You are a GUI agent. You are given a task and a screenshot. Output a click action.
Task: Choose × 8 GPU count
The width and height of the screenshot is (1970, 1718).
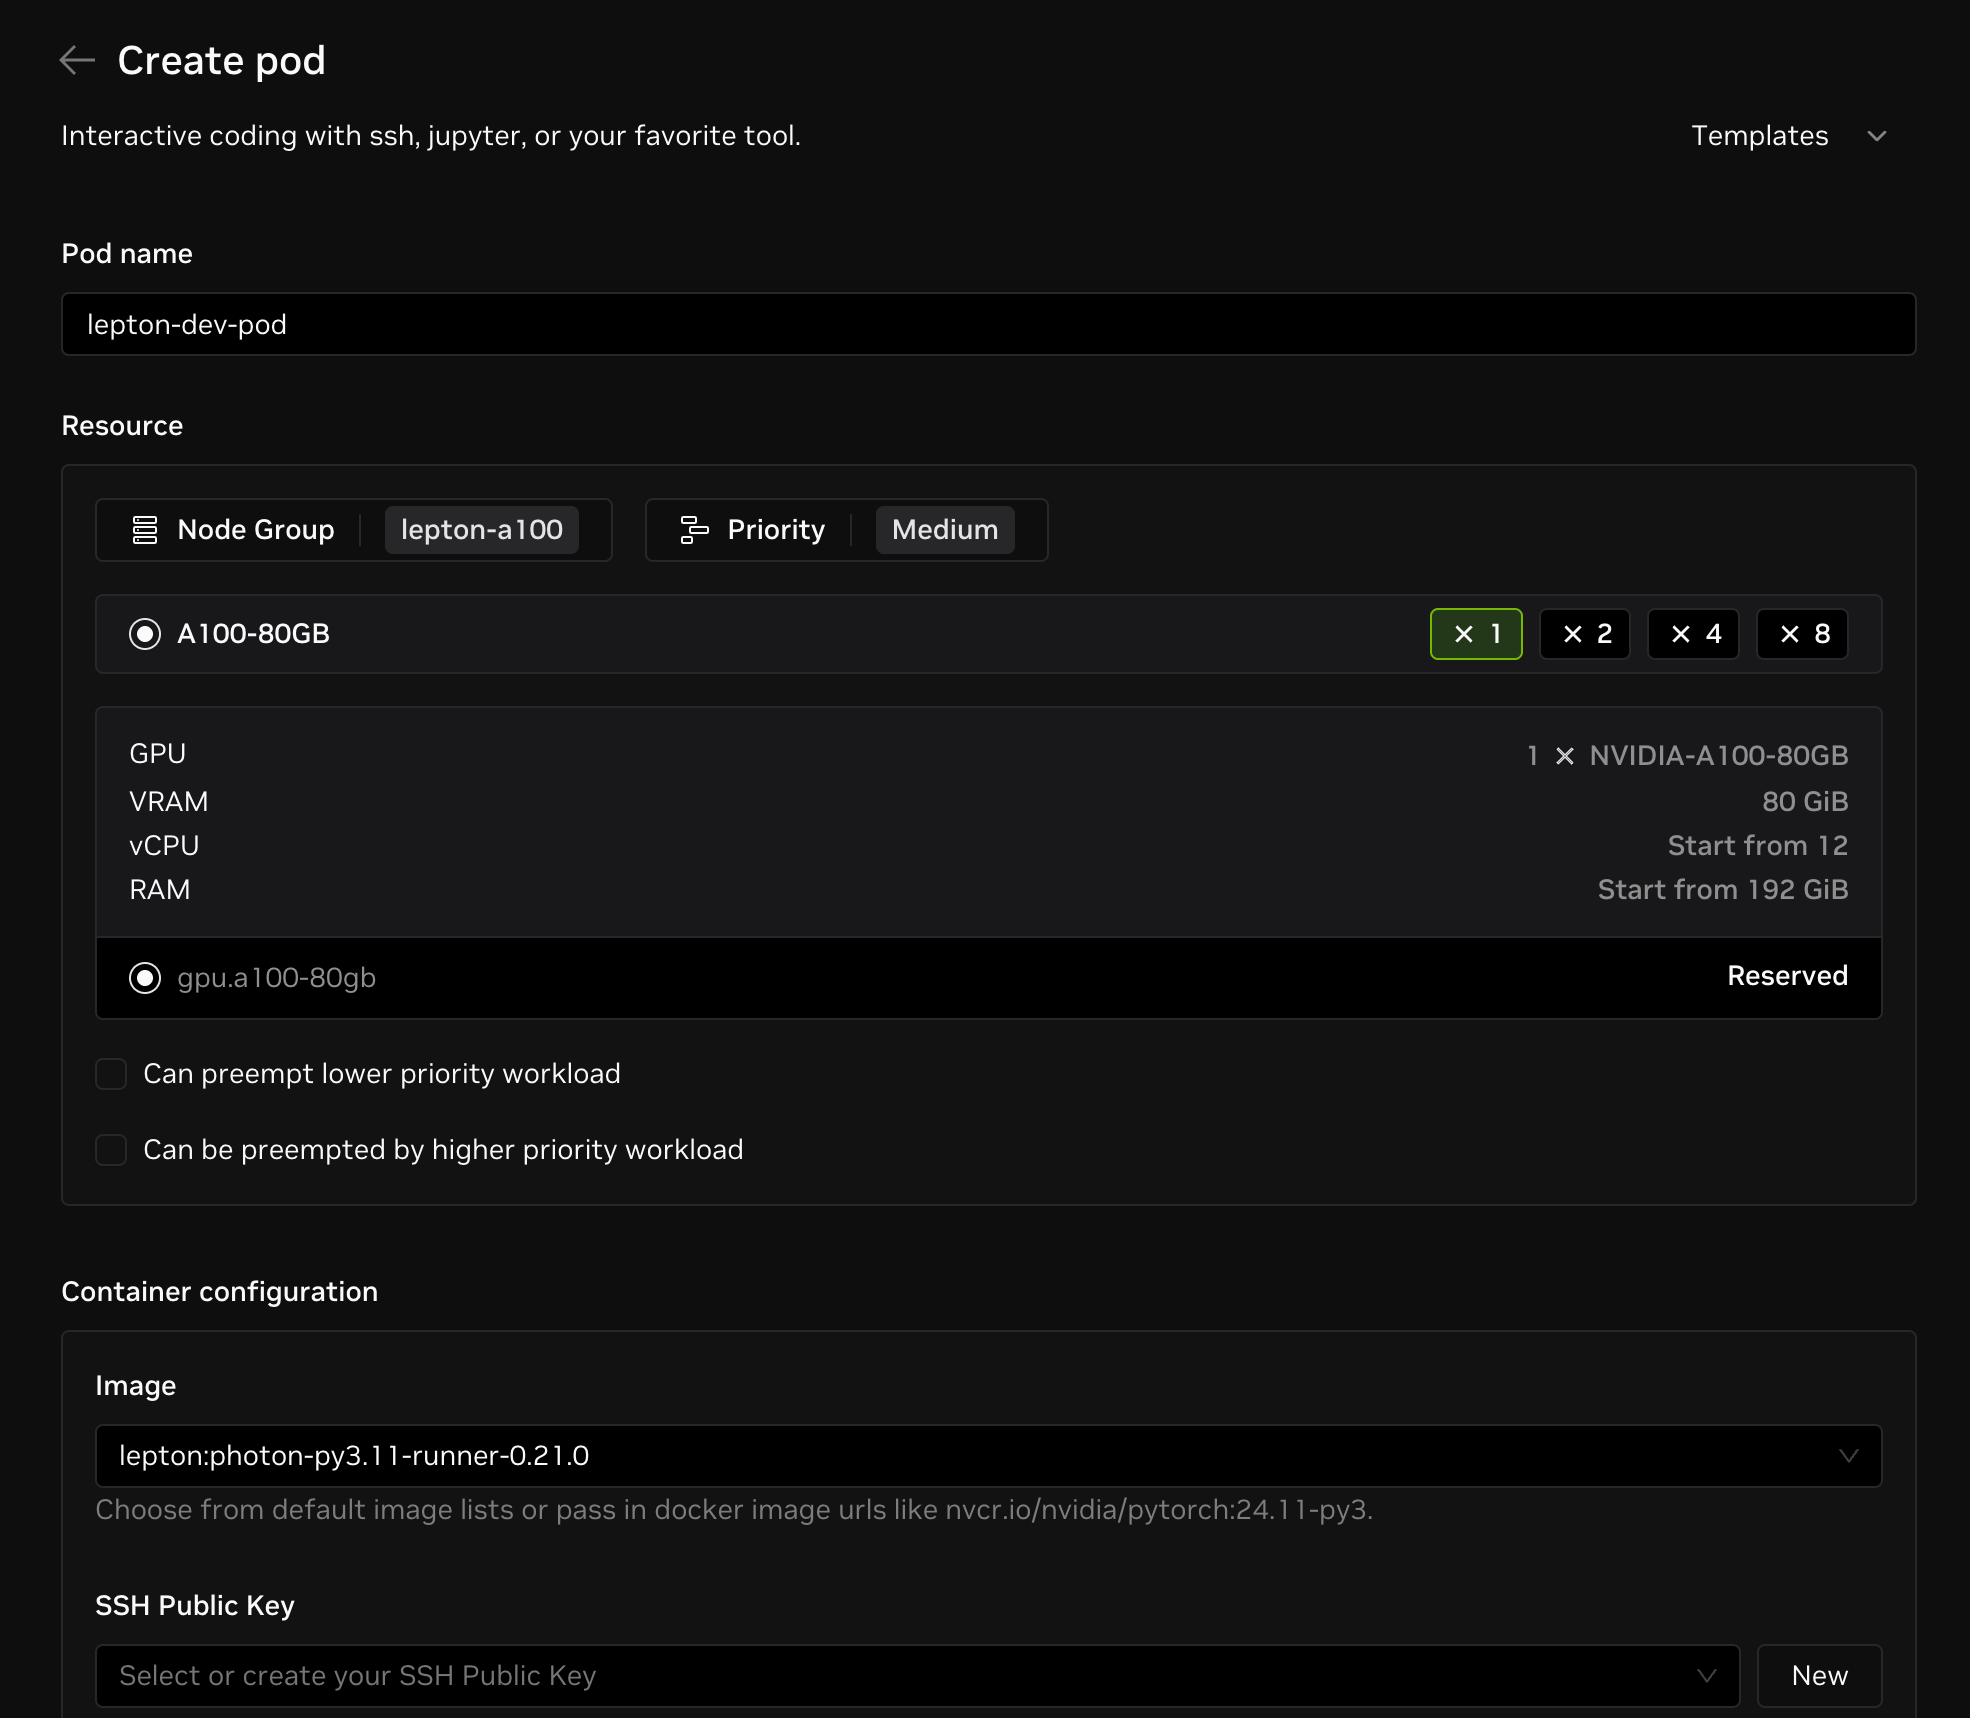tap(1803, 634)
